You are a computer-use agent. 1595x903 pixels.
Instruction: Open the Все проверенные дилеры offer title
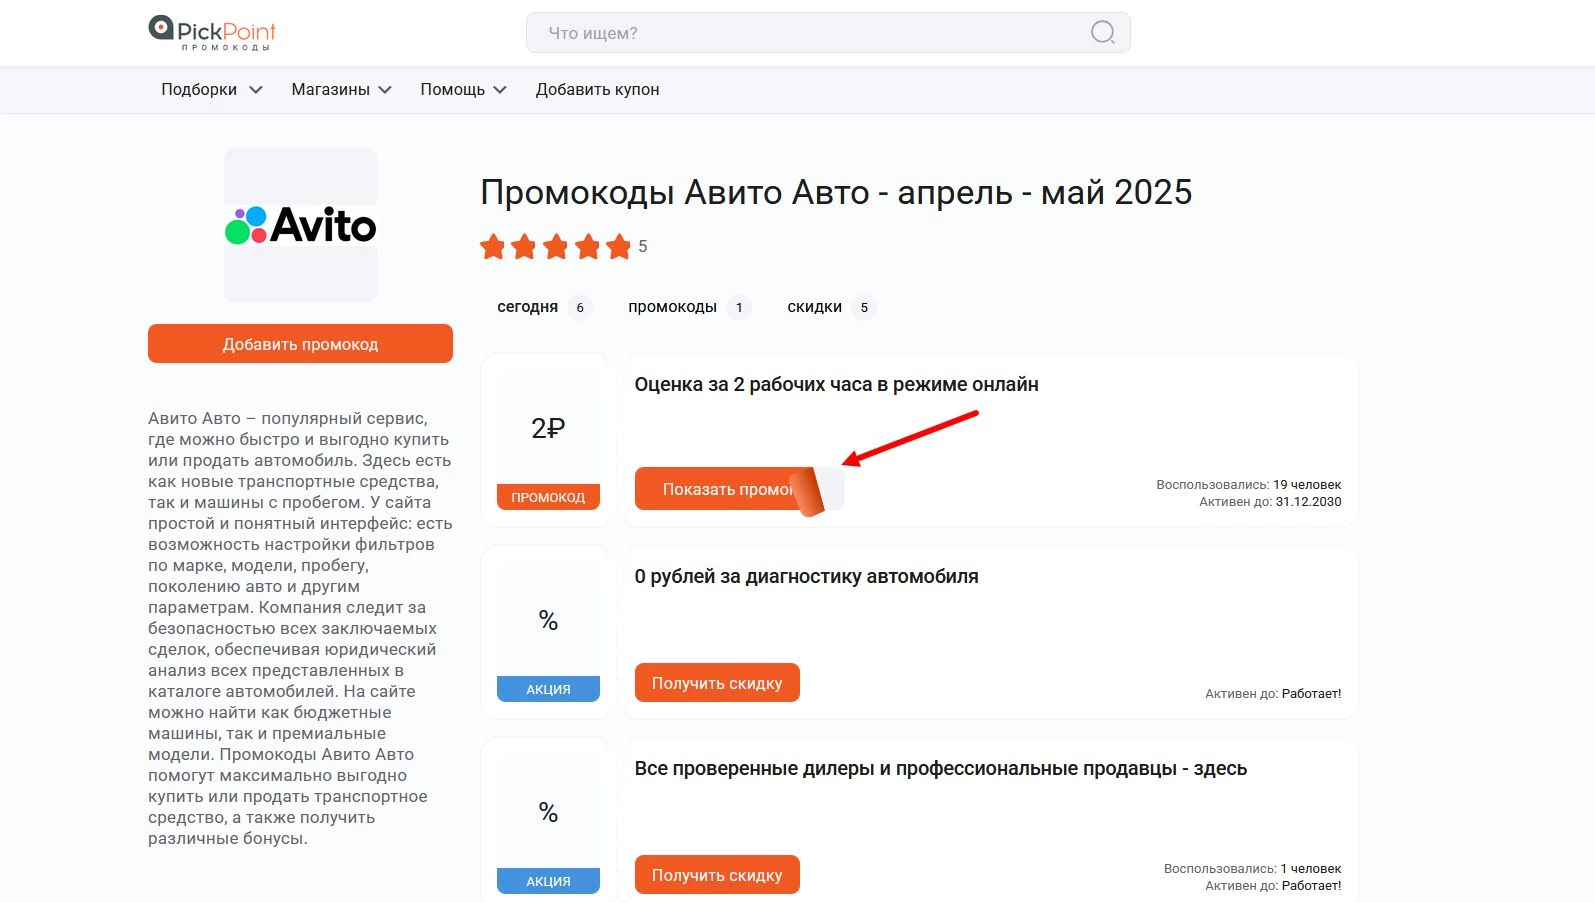pos(940,768)
